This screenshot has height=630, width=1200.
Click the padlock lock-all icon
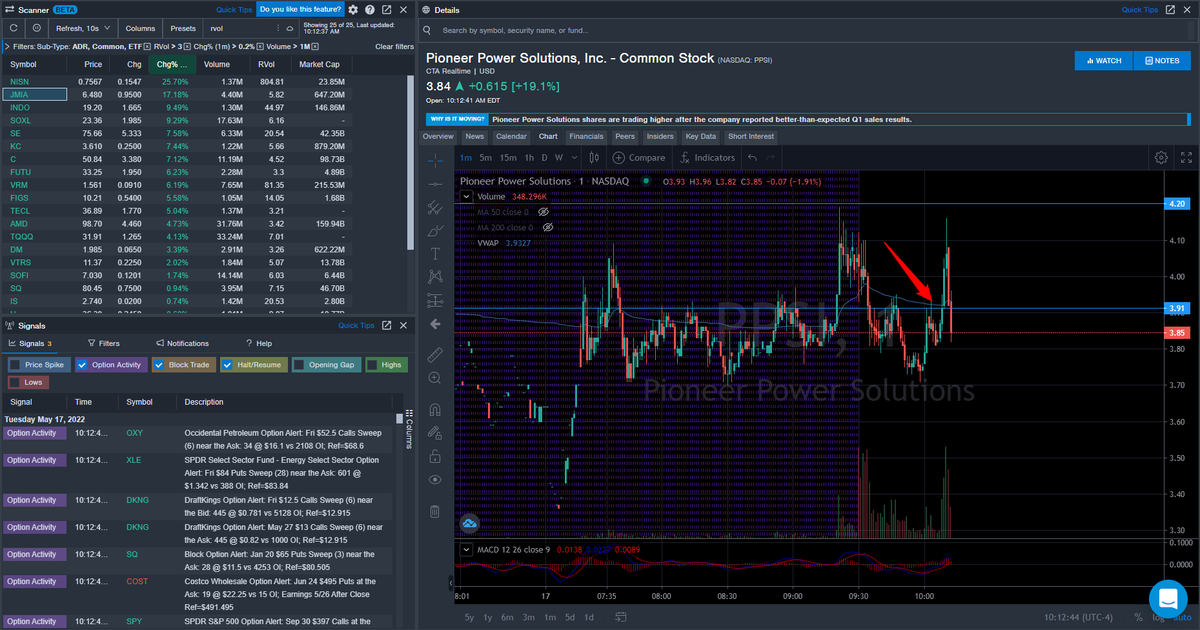click(435, 456)
